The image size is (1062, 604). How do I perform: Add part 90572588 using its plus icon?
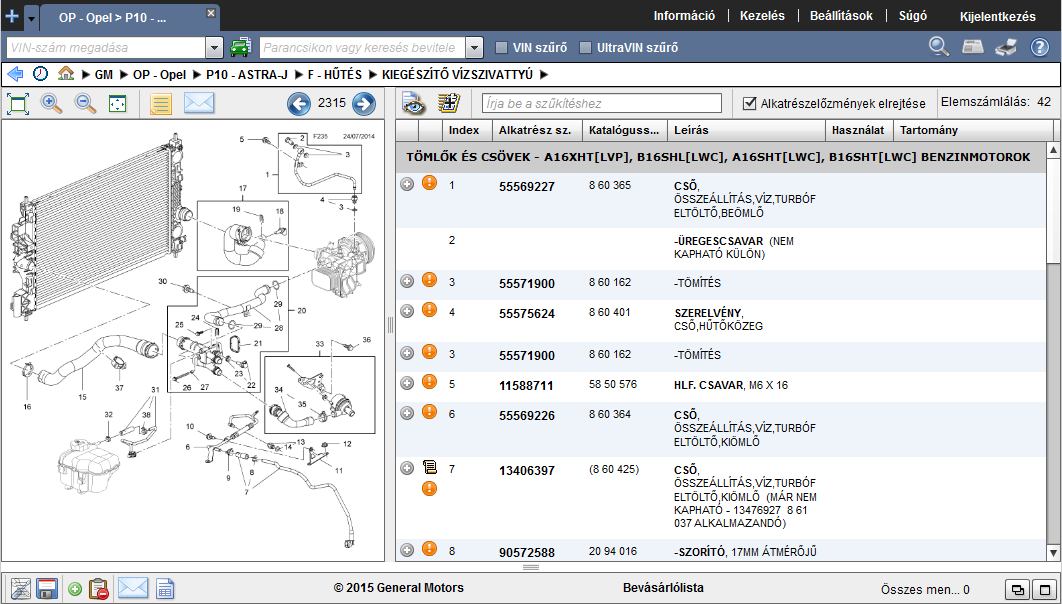click(406, 549)
